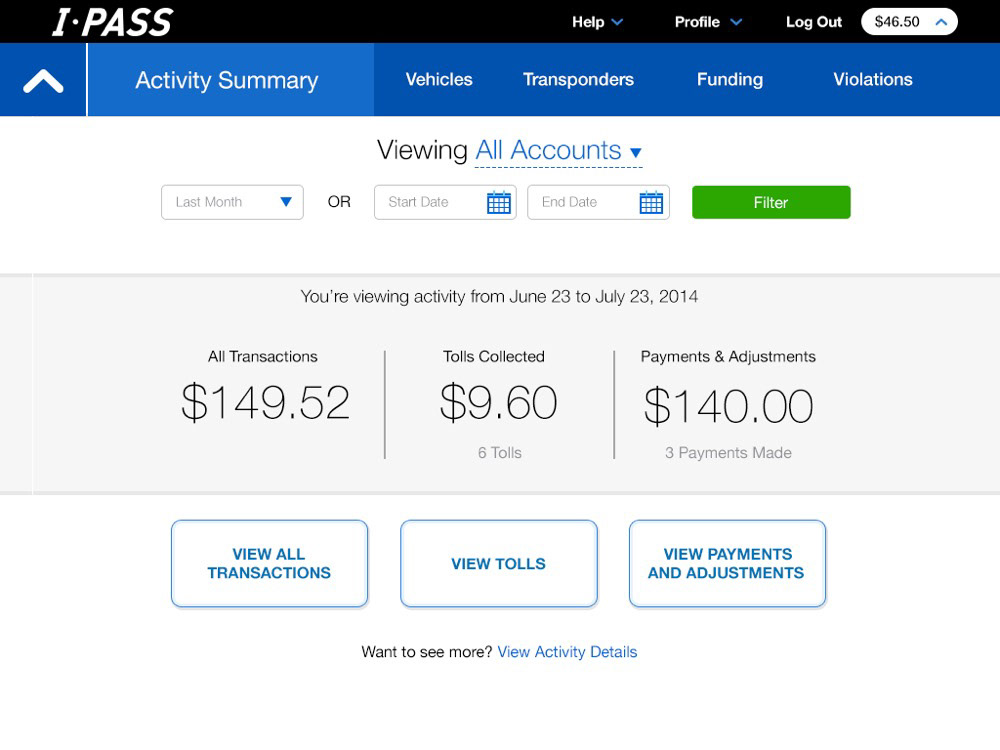Switch to the Activity Summary tab
1000x750 pixels.
tap(230, 80)
